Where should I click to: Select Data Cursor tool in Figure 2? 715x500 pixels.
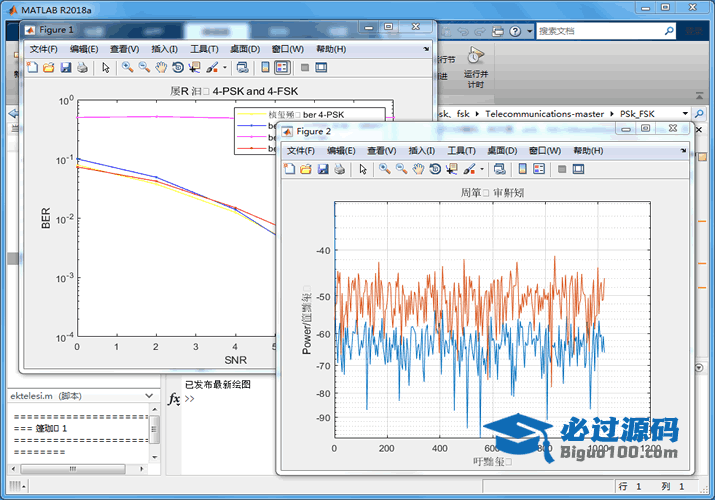coord(452,169)
